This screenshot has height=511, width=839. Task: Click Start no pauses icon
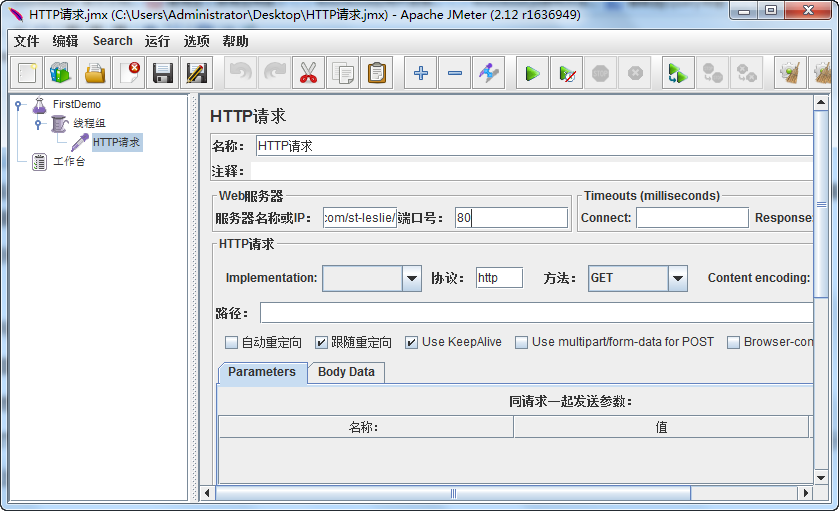tap(567, 73)
